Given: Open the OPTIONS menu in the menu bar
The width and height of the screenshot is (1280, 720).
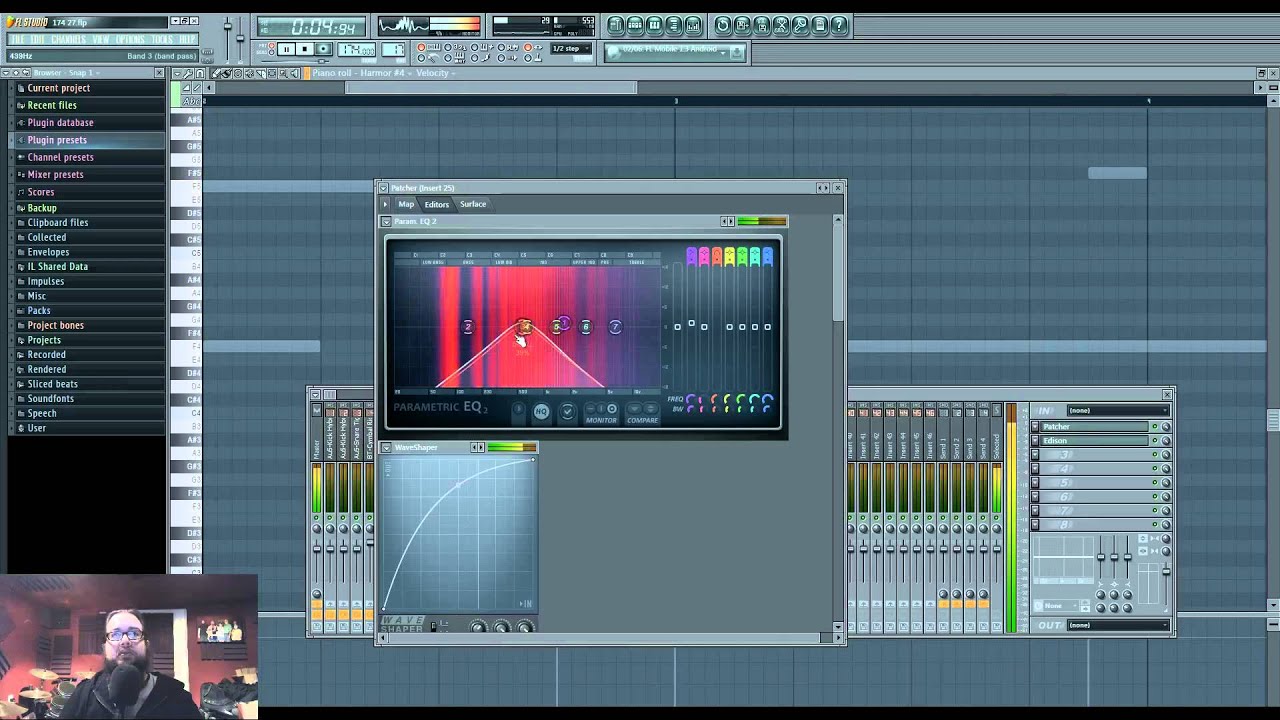Looking at the screenshot, I should (130, 39).
